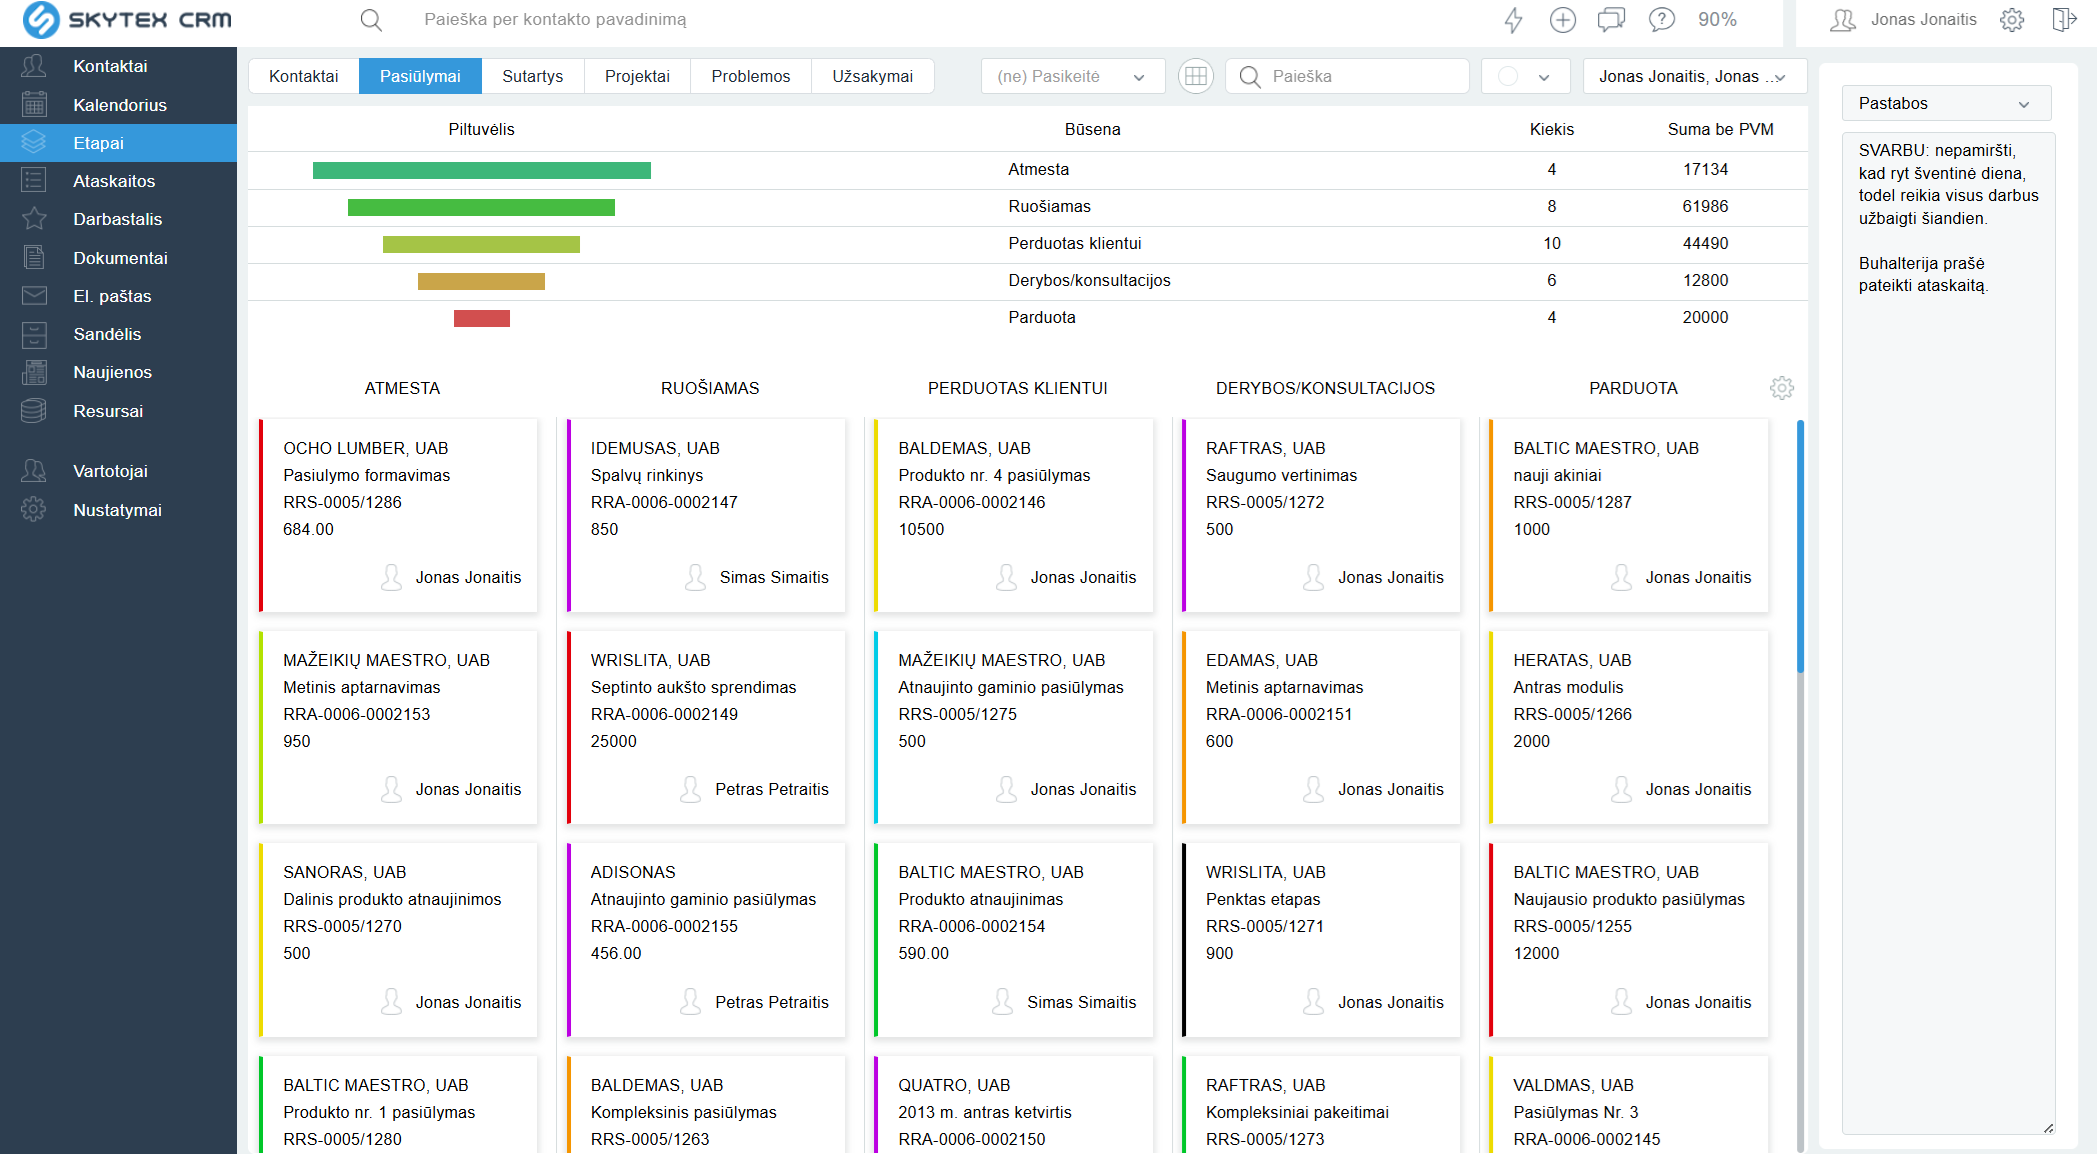2097x1154 pixels.
Task: Switch to the Užsakymai tab
Action: [873, 76]
